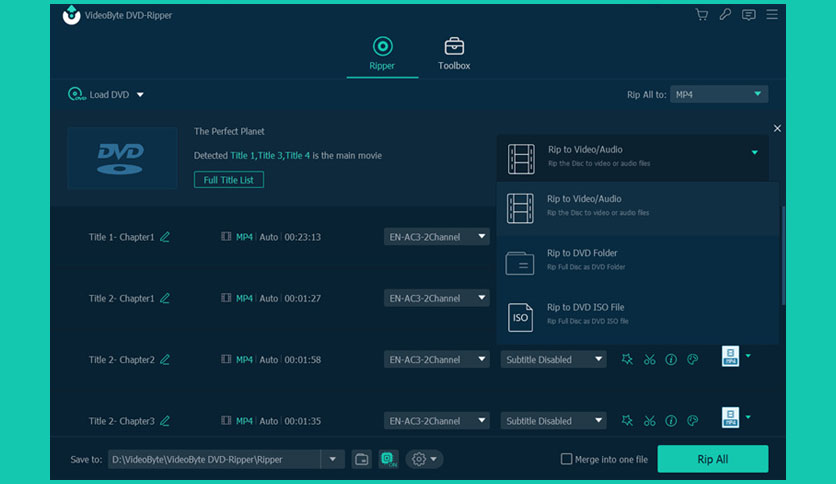836x484 pixels.
Task: Click the Load DVD button
Action: point(99,94)
